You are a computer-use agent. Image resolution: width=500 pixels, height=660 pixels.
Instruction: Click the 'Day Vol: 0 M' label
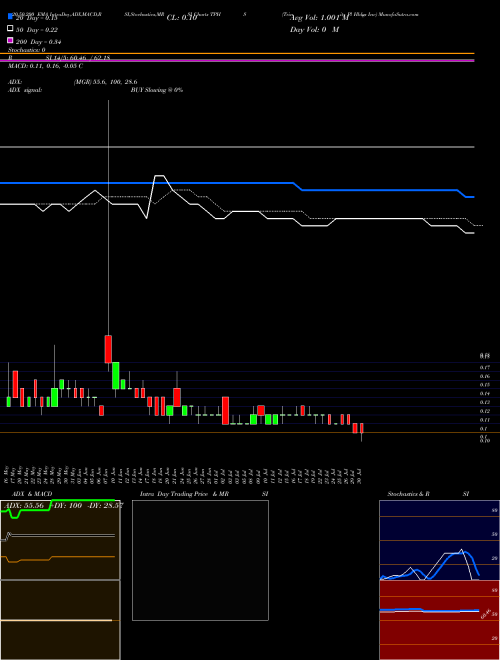point(314,29)
